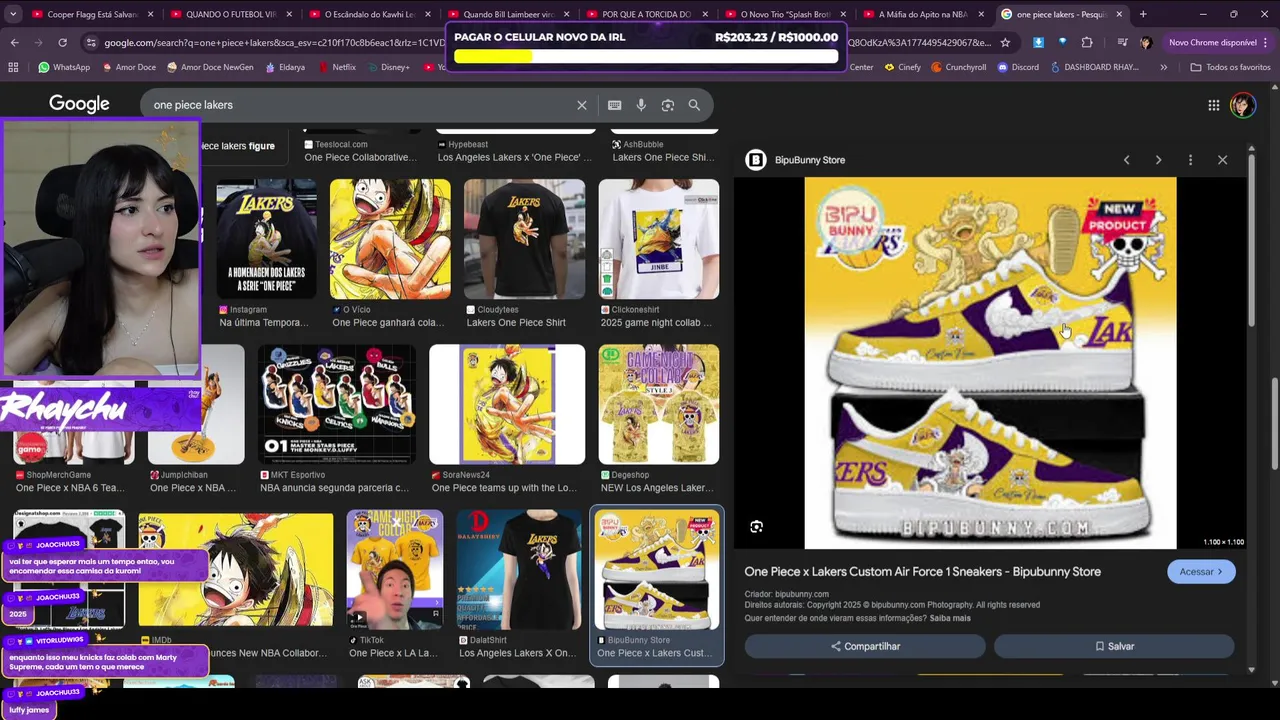The height and width of the screenshot is (720, 1280).
Task: Open the blue download extension icon
Action: pos(1038,43)
